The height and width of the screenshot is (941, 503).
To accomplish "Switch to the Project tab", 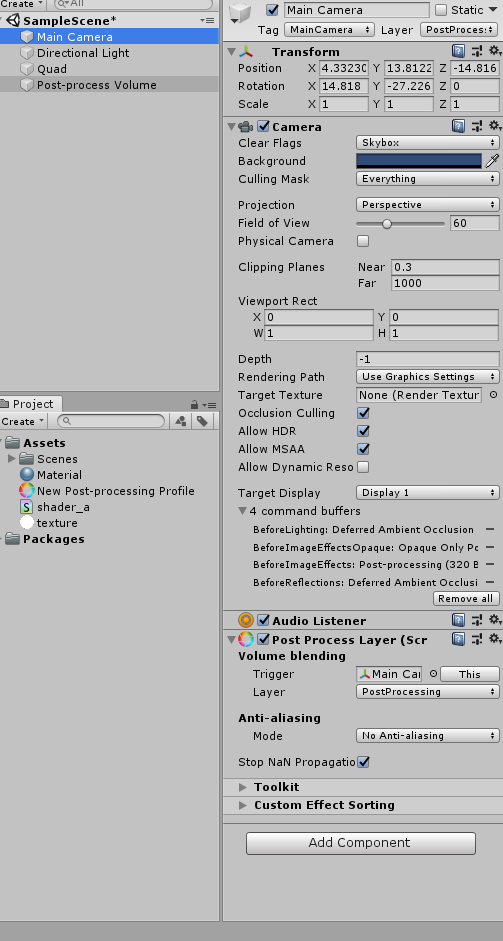I will coord(29,404).
